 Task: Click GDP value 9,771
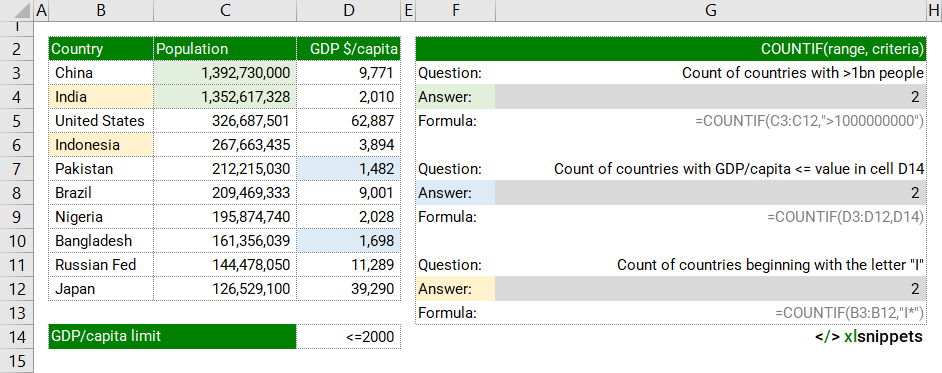pos(348,73)
